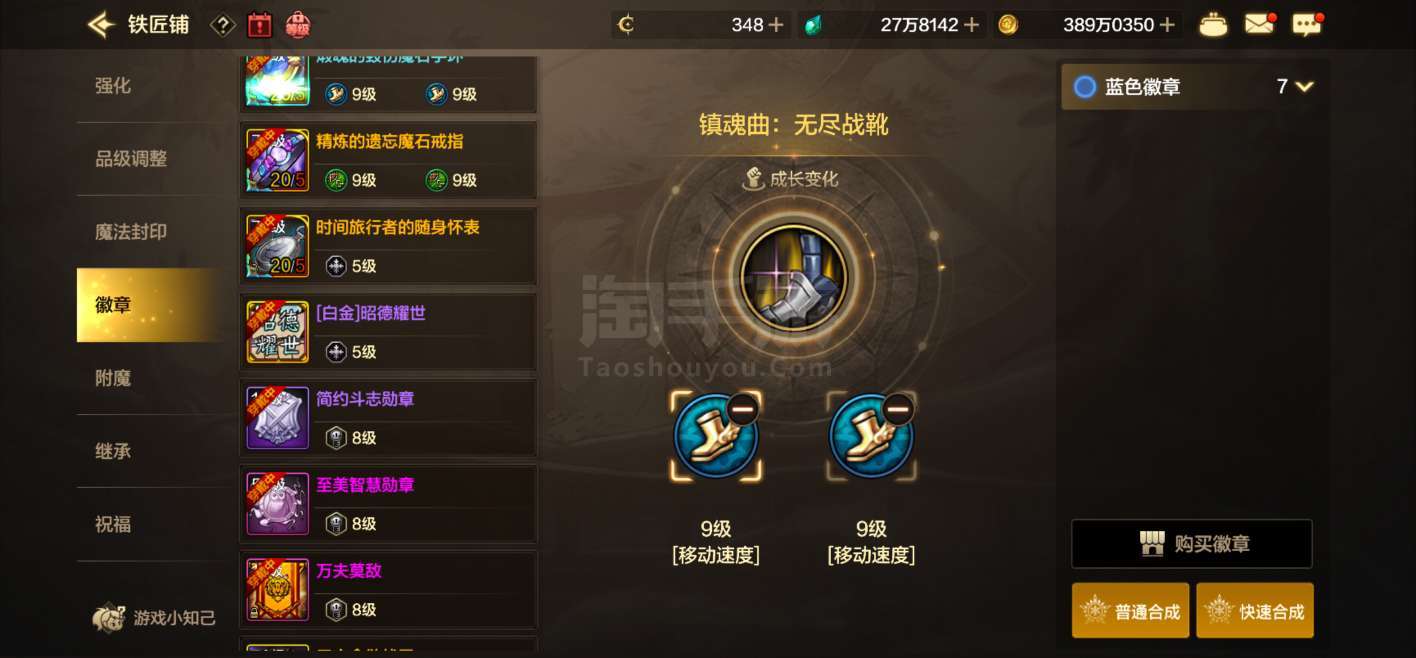The image size is (1416, 658).
Task: Remove the left 移动速度 boot emblem
Action: click(x=742, y=409)
